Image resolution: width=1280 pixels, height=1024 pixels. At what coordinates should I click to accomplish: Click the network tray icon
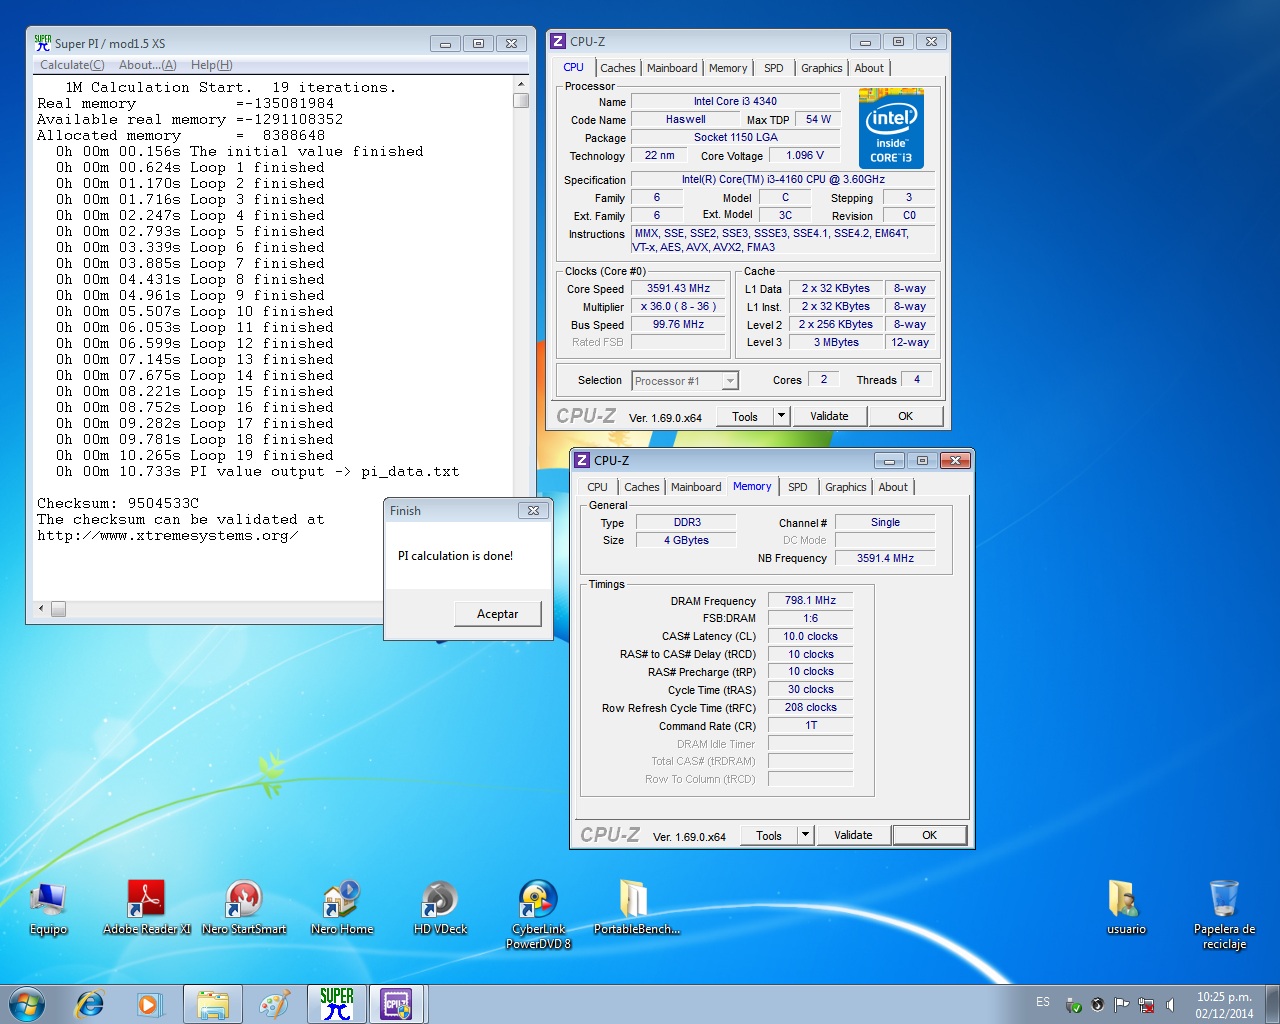(x=1146, y=1004)
